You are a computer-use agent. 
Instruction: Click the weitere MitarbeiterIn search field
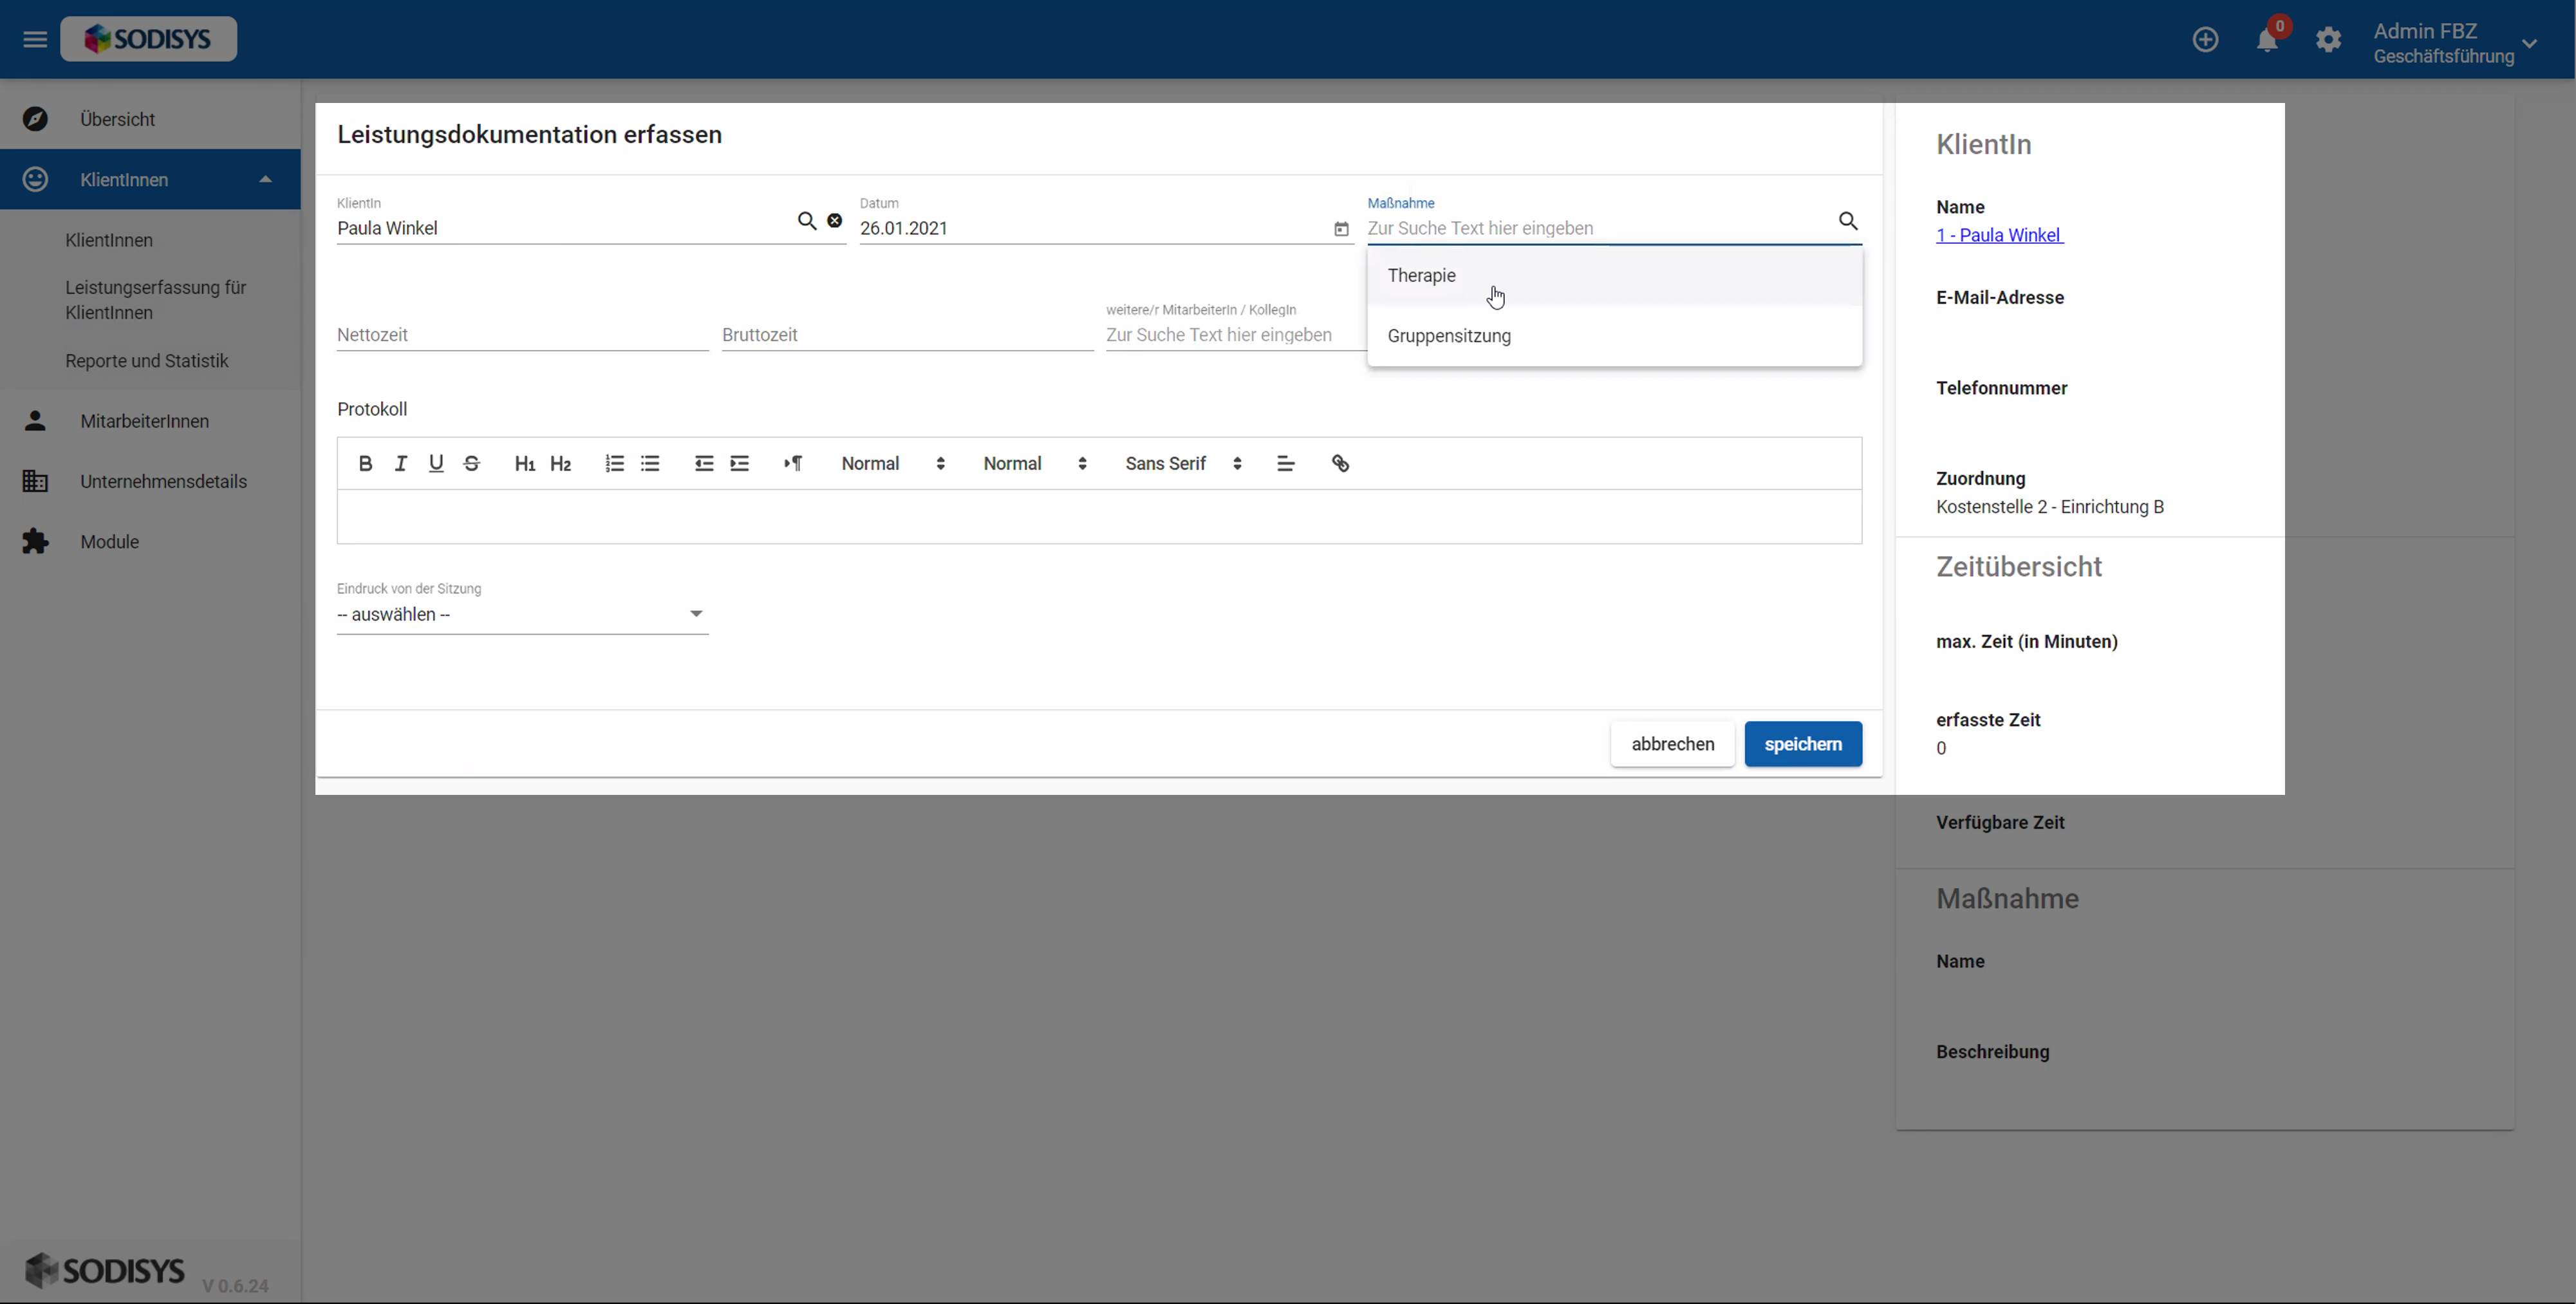(x=1235, y=335)
